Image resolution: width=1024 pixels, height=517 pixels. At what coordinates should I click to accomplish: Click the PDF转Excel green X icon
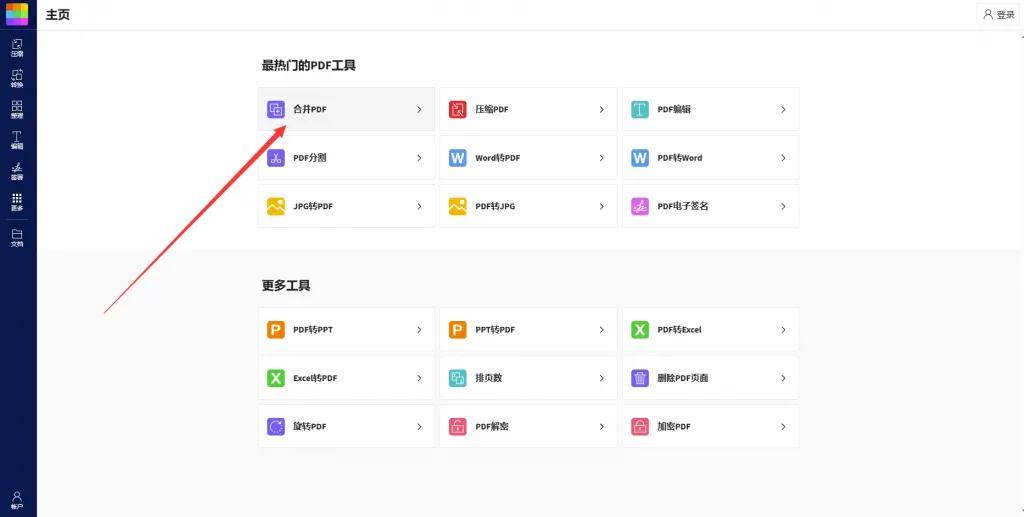tap(640, 330)
